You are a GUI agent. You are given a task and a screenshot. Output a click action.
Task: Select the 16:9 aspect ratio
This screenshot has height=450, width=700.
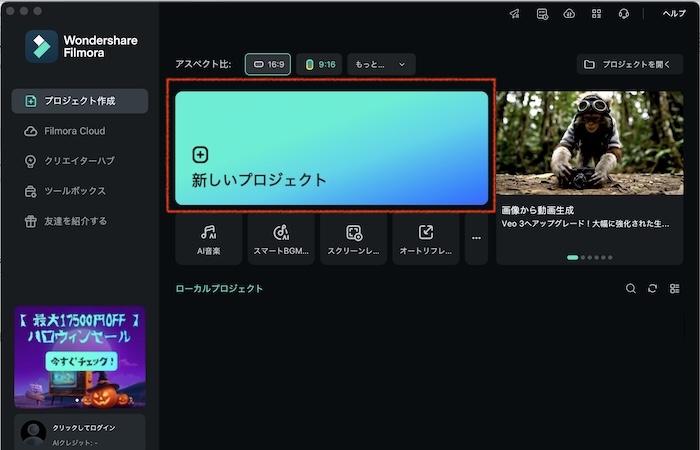pos(268,64)
